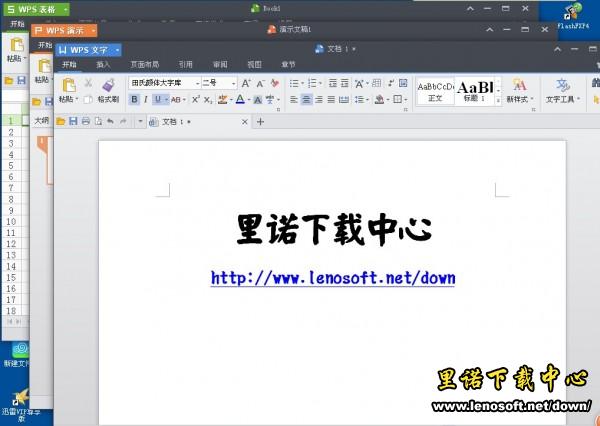
Task: Click the Distributed alignment icon
Action: point(344,100)
